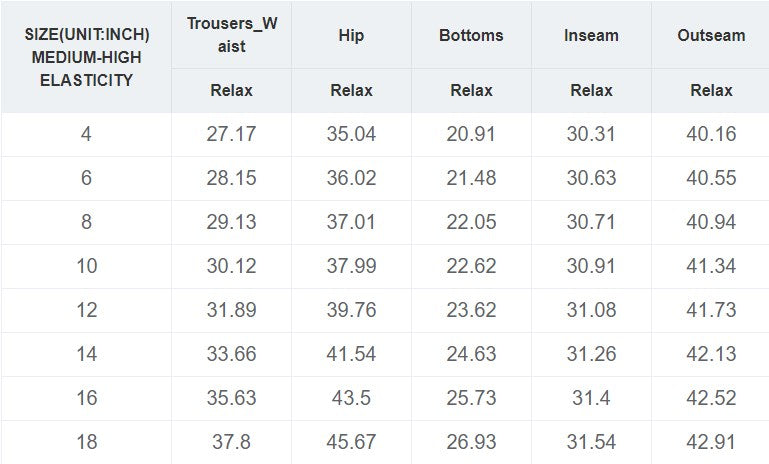This screenshot has width=769, height=464.
Task: Click the waist value 27.17
Action: (232, 134)
